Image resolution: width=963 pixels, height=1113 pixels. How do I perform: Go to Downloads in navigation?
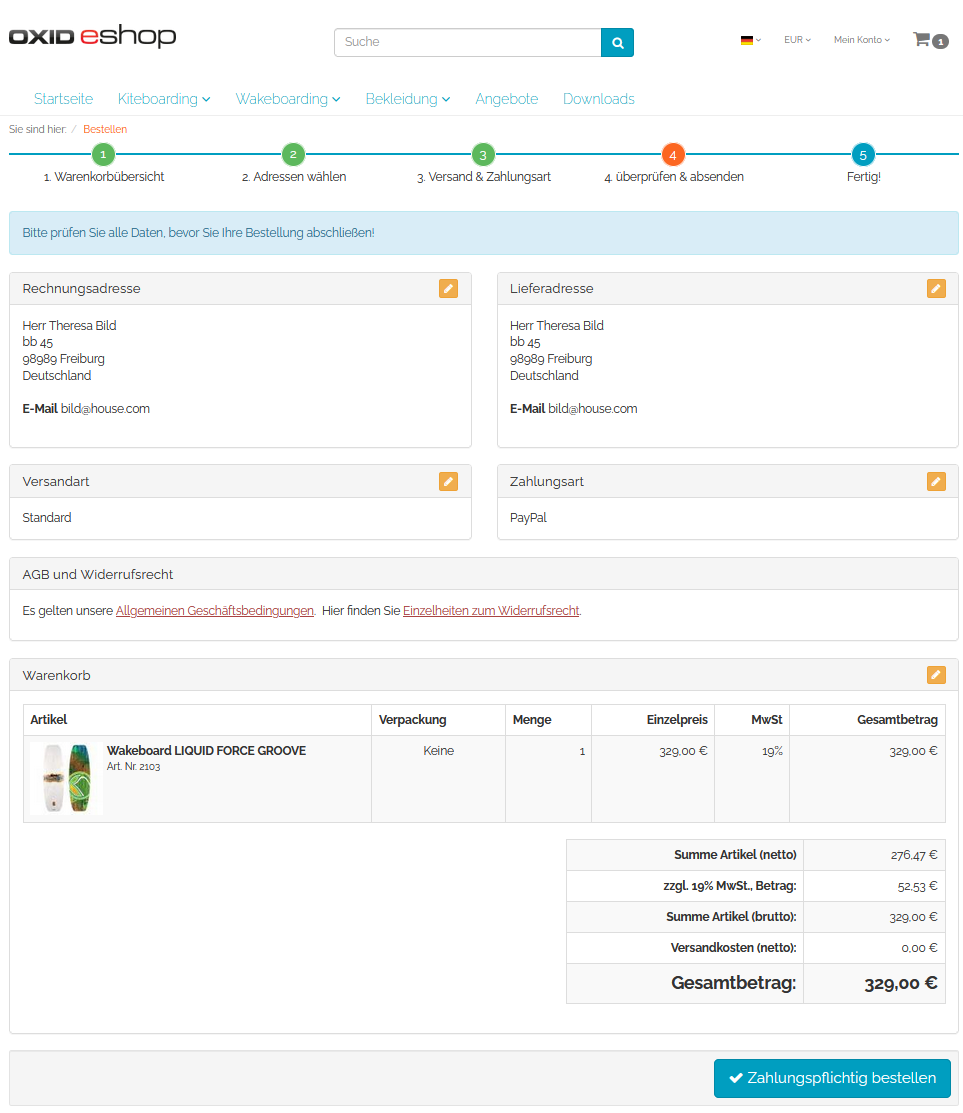click(x=598, y=99)
